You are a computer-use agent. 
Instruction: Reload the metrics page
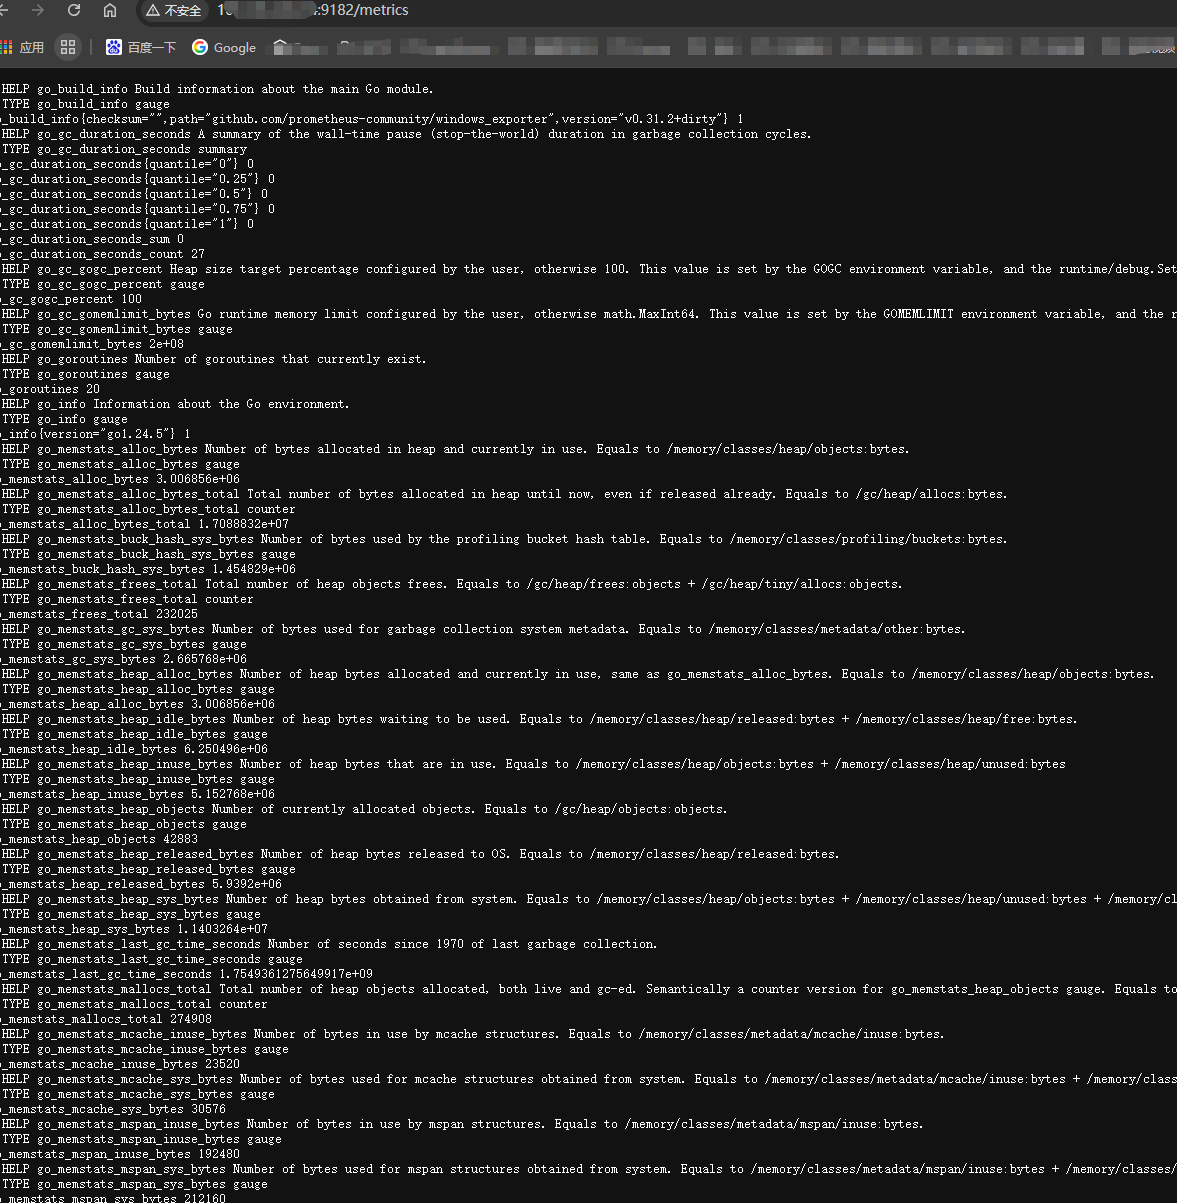(74, 10)
